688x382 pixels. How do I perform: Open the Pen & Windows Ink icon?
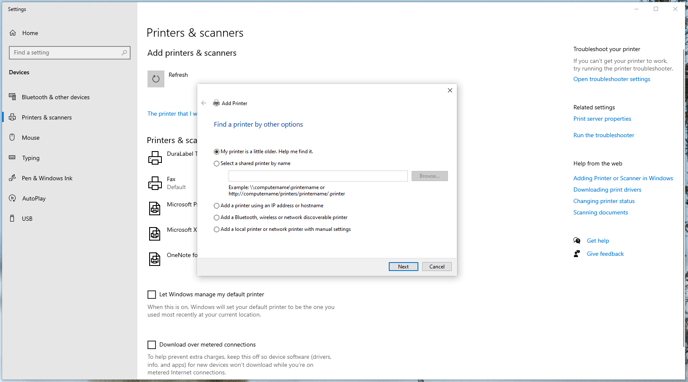[12, 178]
